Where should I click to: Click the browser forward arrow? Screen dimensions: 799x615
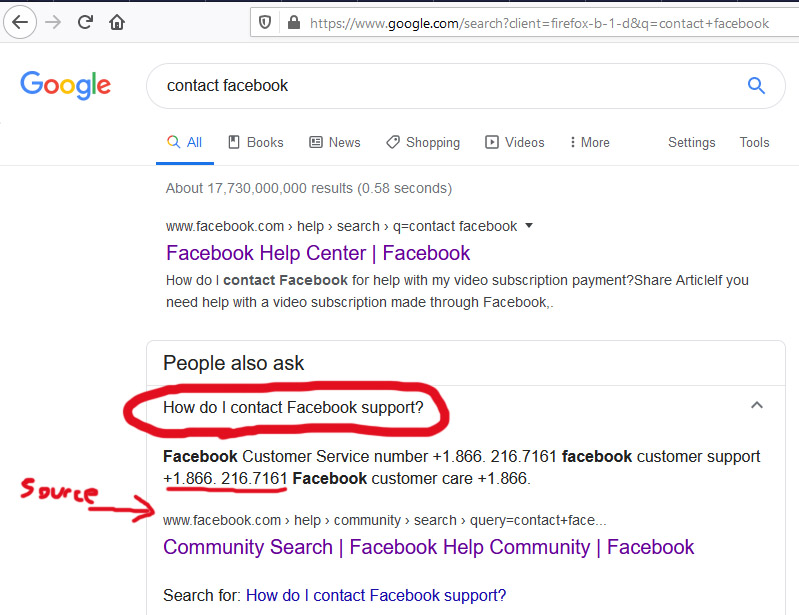[53, 22]
